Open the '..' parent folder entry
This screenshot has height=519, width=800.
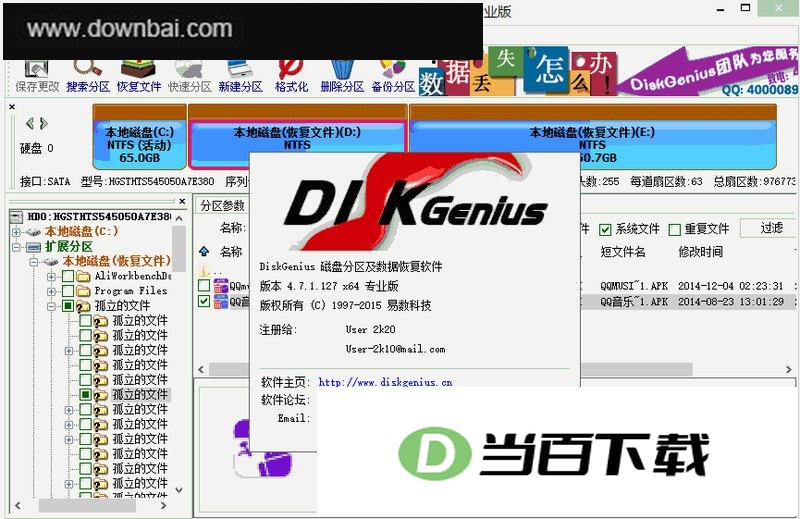[211, 271]
